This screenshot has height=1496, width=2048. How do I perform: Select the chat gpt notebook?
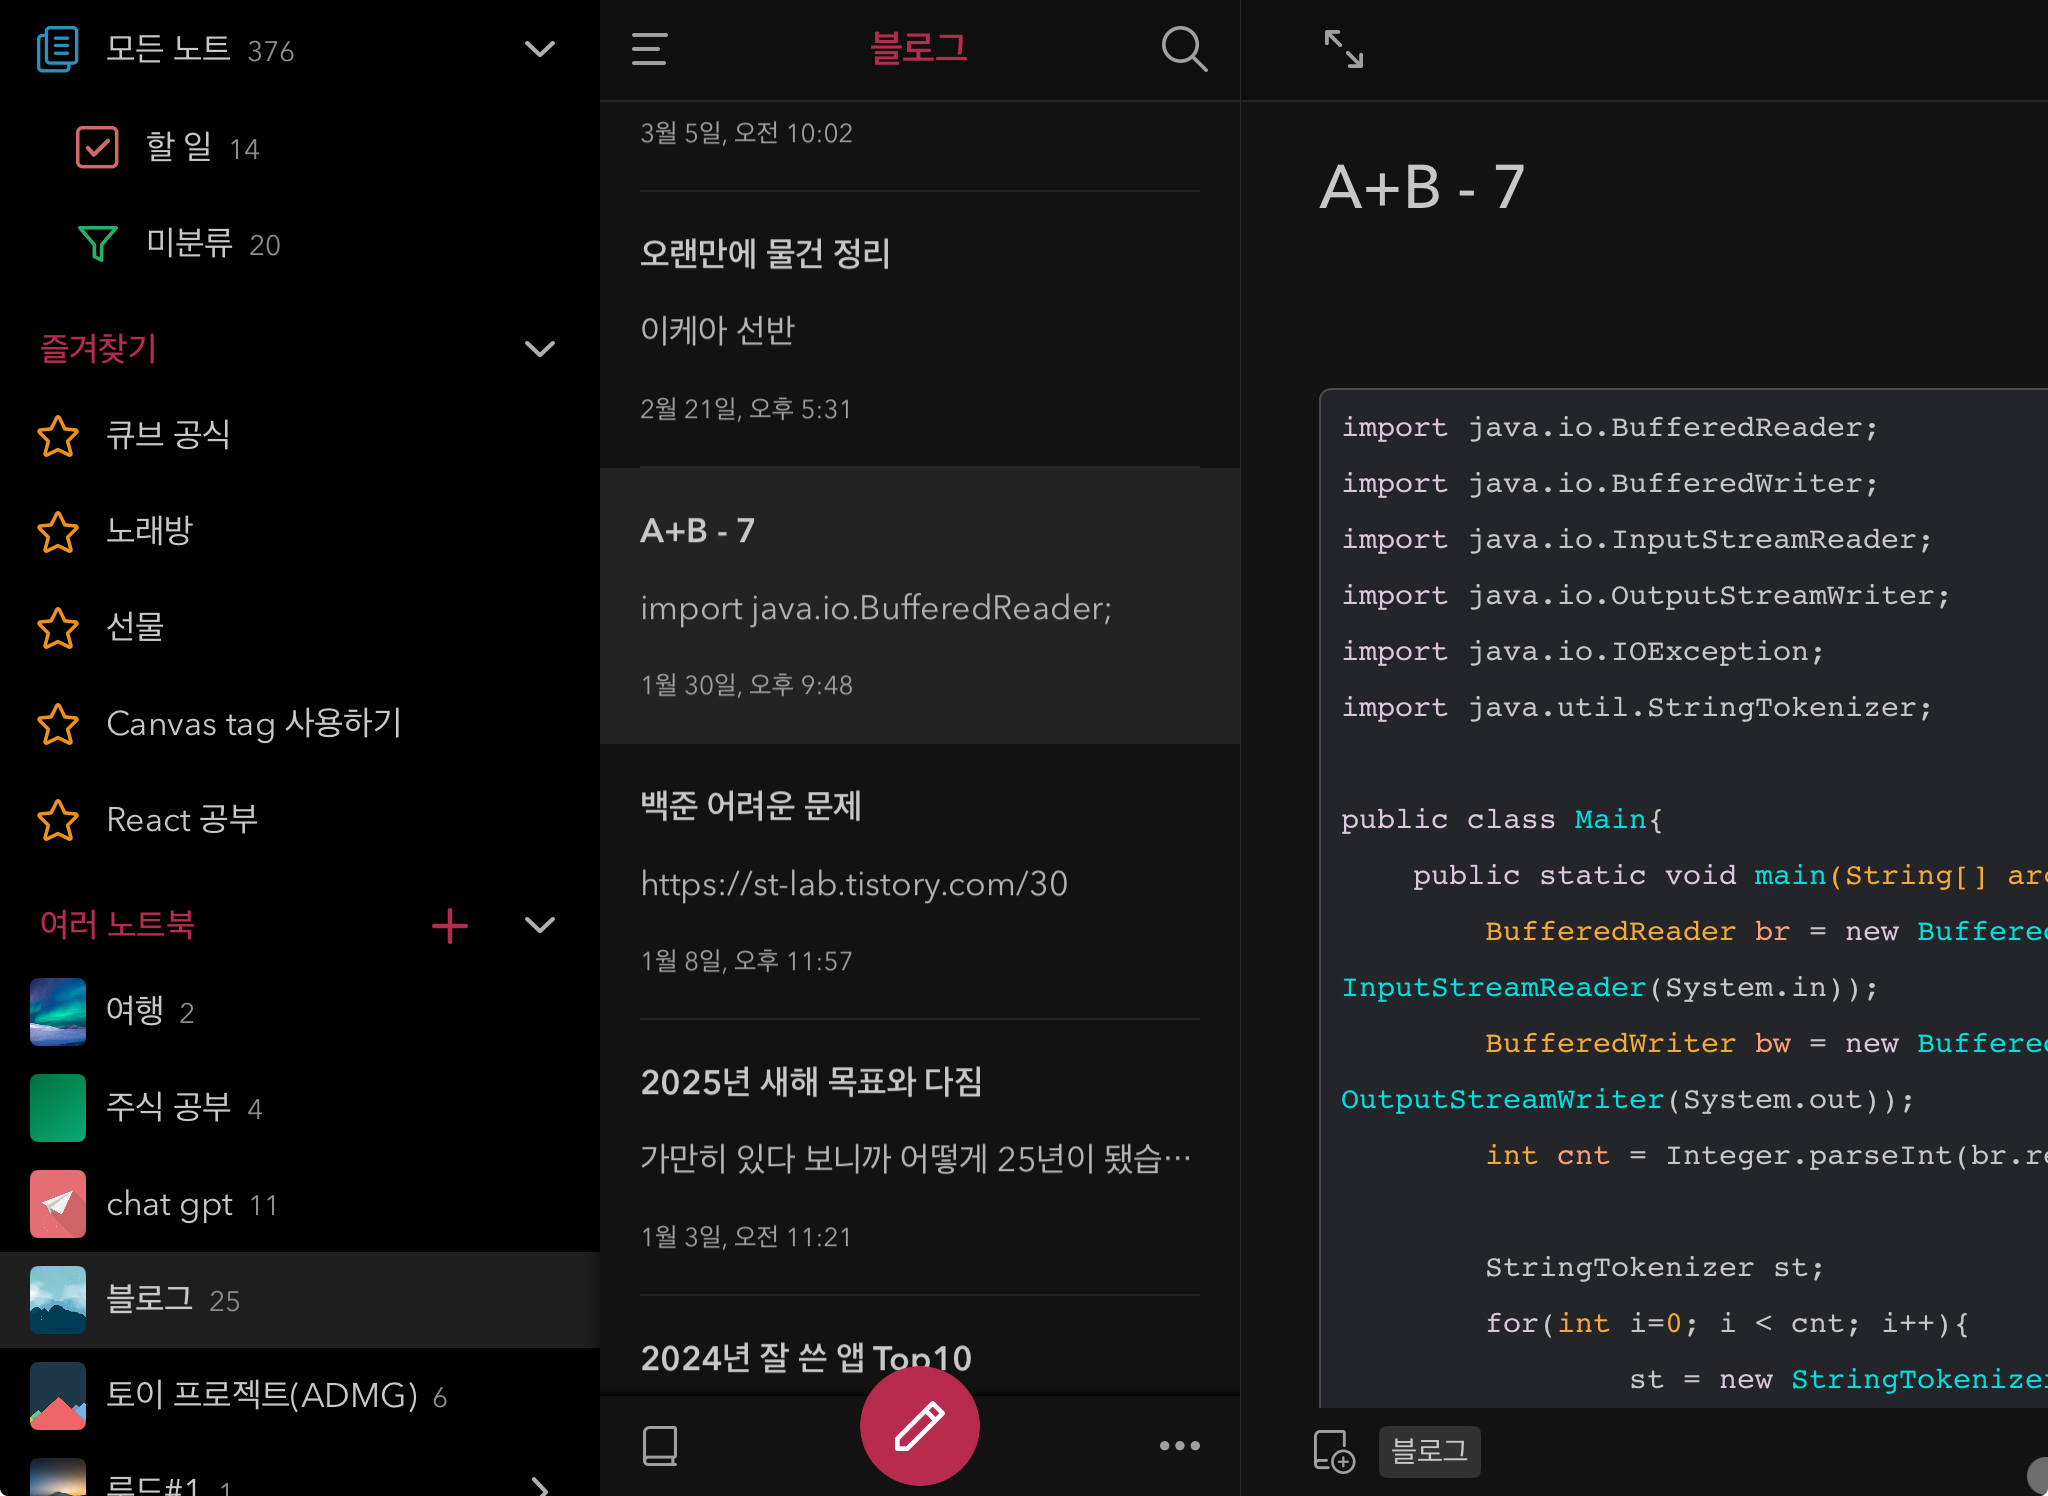(x=170, y=1204)
